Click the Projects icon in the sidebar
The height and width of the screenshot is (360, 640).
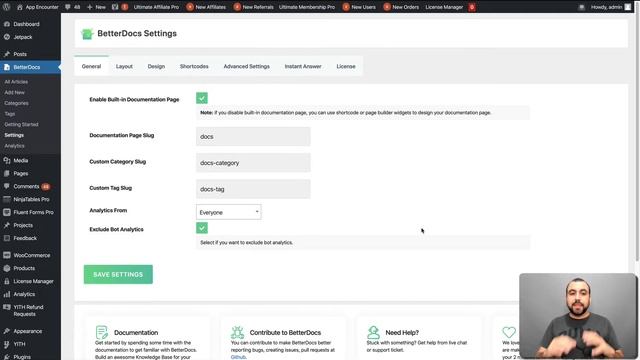(x=7, y=225)
